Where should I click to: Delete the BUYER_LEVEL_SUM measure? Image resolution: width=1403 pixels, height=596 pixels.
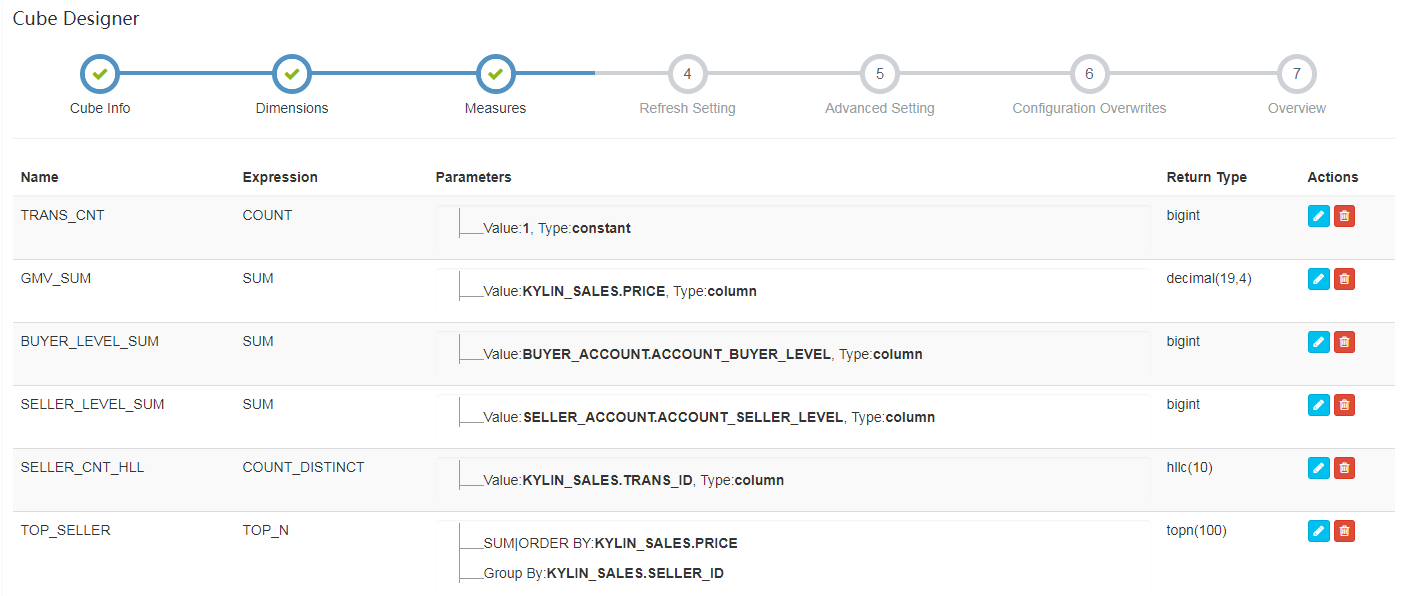pos(1344,342)
